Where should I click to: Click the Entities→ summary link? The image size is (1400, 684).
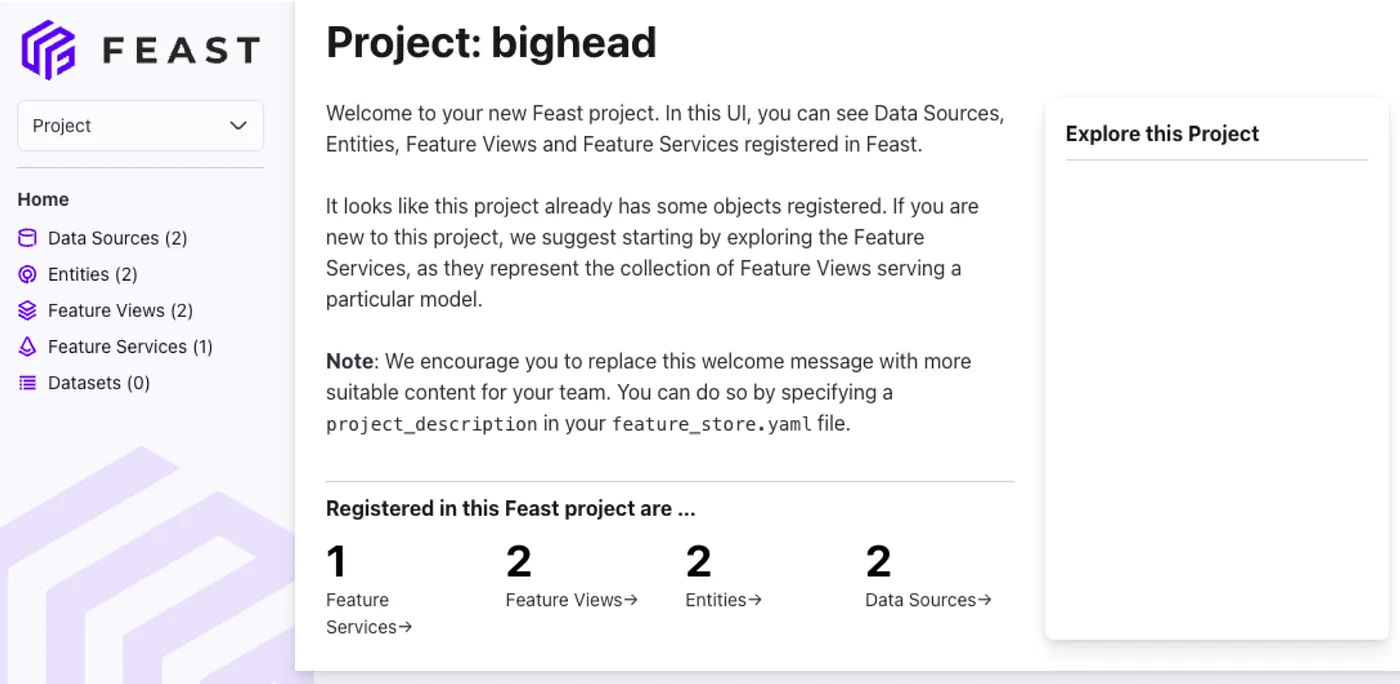[x=723, y=600]
